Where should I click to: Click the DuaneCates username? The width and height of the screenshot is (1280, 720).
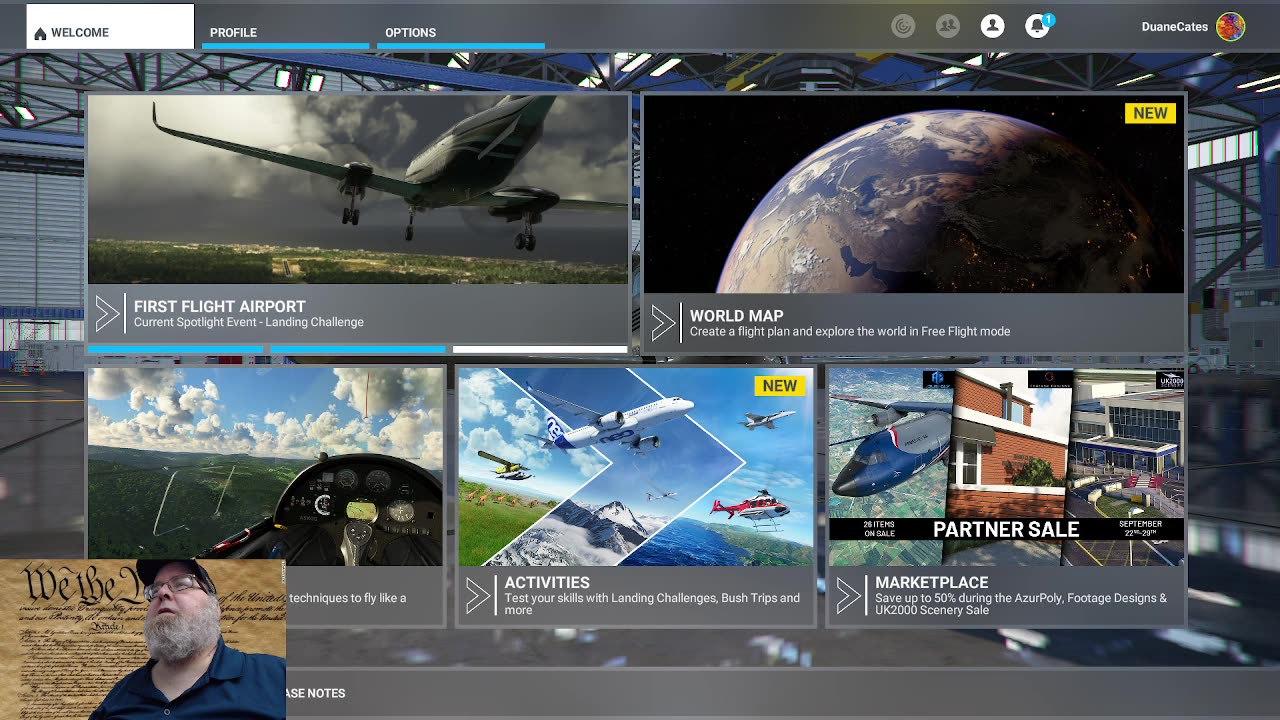(x=1174, y=27)
